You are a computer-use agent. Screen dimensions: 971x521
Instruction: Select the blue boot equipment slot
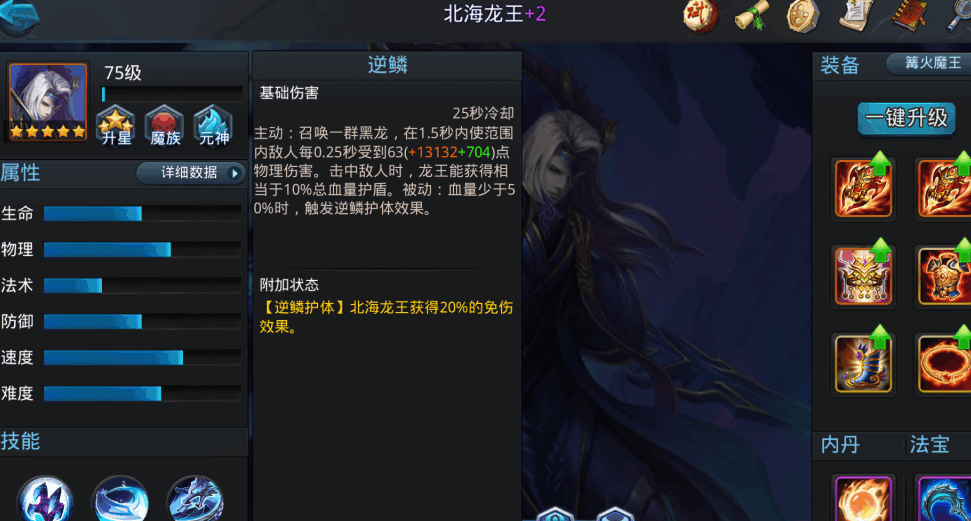(x=863, y=363)
